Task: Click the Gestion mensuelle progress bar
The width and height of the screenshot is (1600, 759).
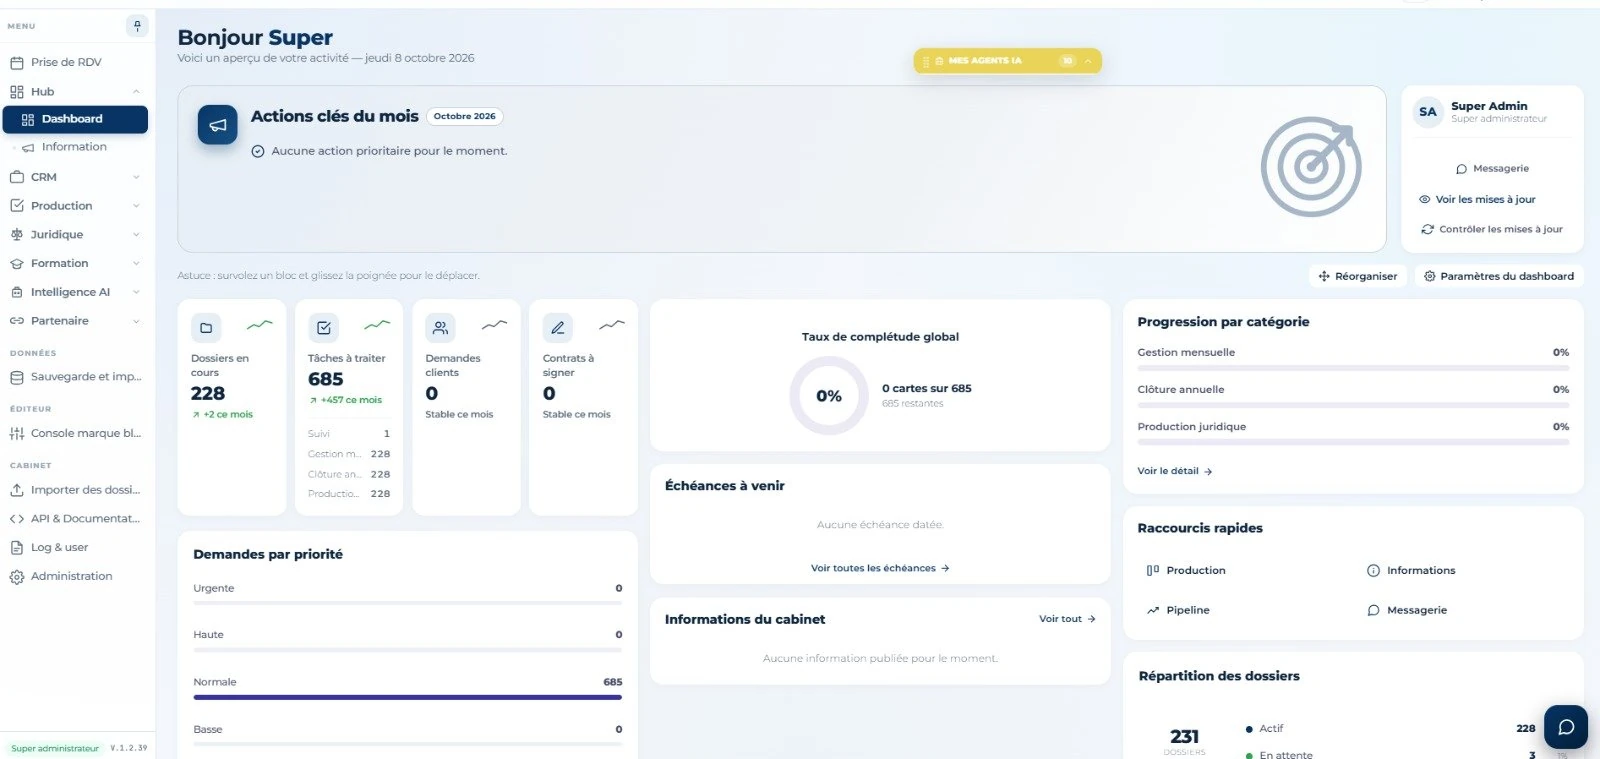Action: (x=1353, y=368)
